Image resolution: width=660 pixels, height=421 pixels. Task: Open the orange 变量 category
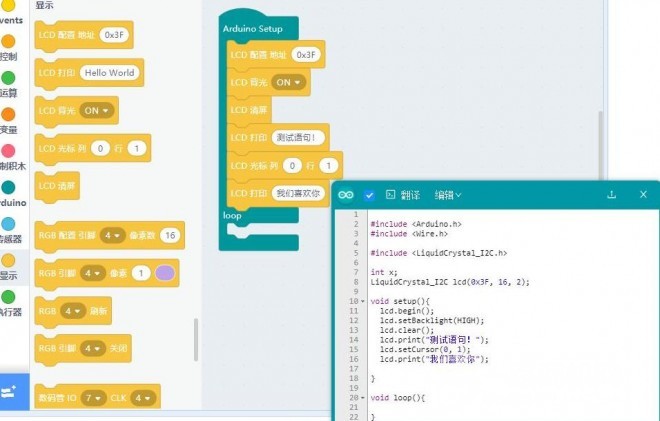(8, 114)
